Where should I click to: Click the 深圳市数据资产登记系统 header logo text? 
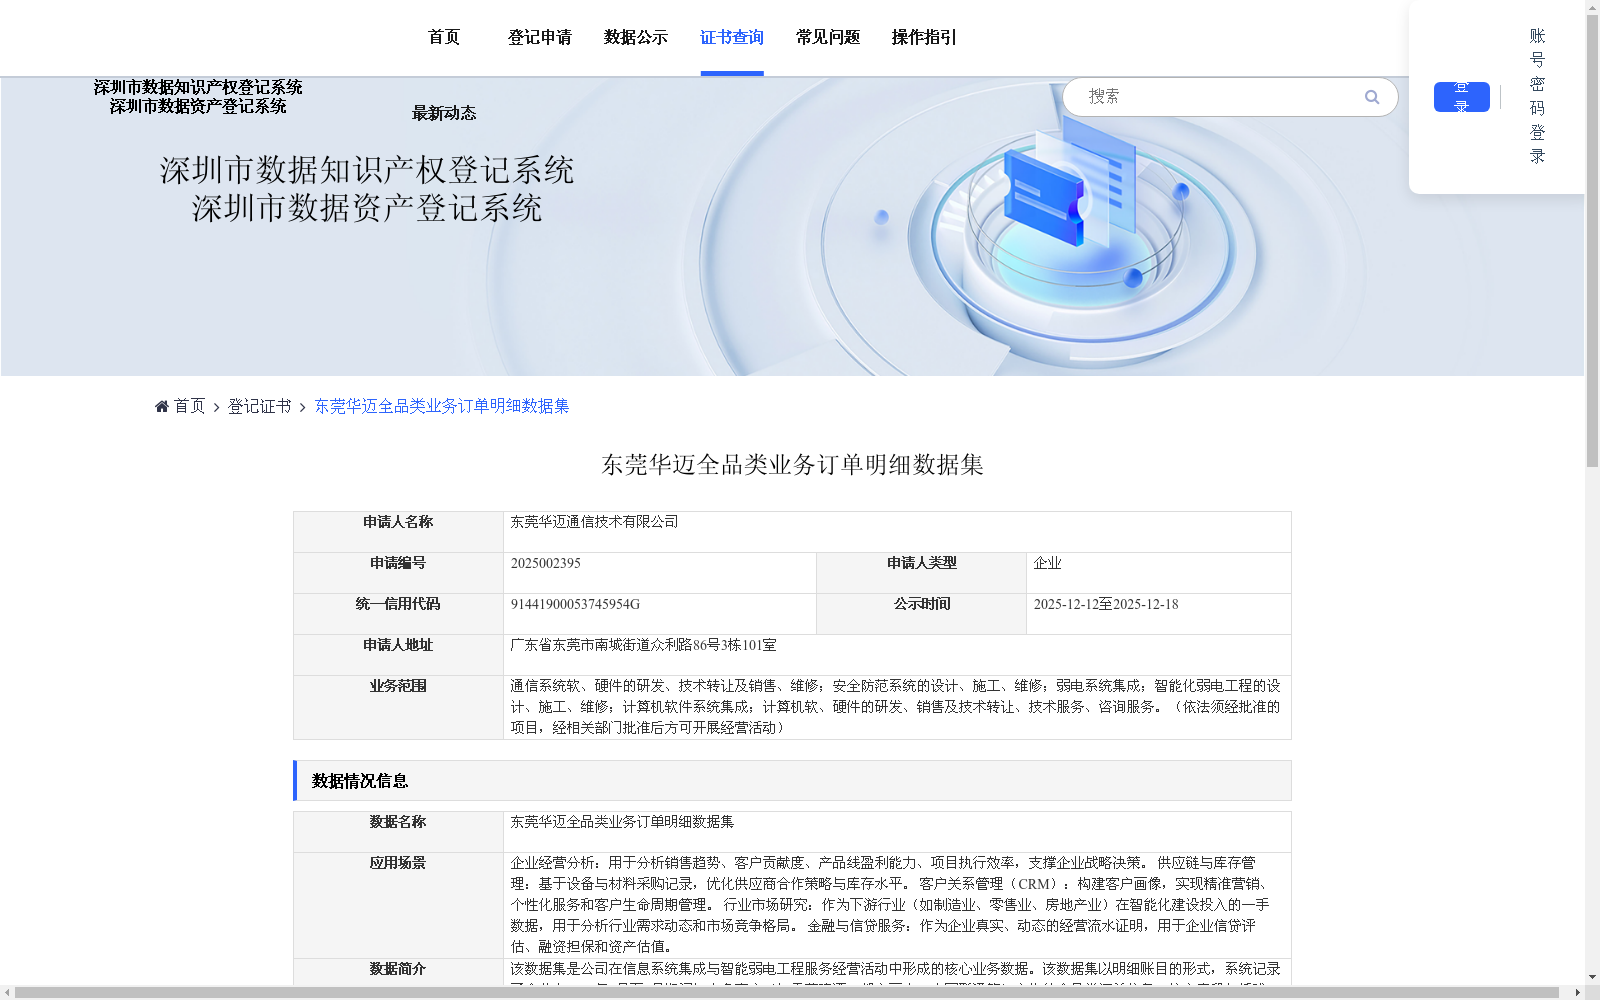[198, 106]
